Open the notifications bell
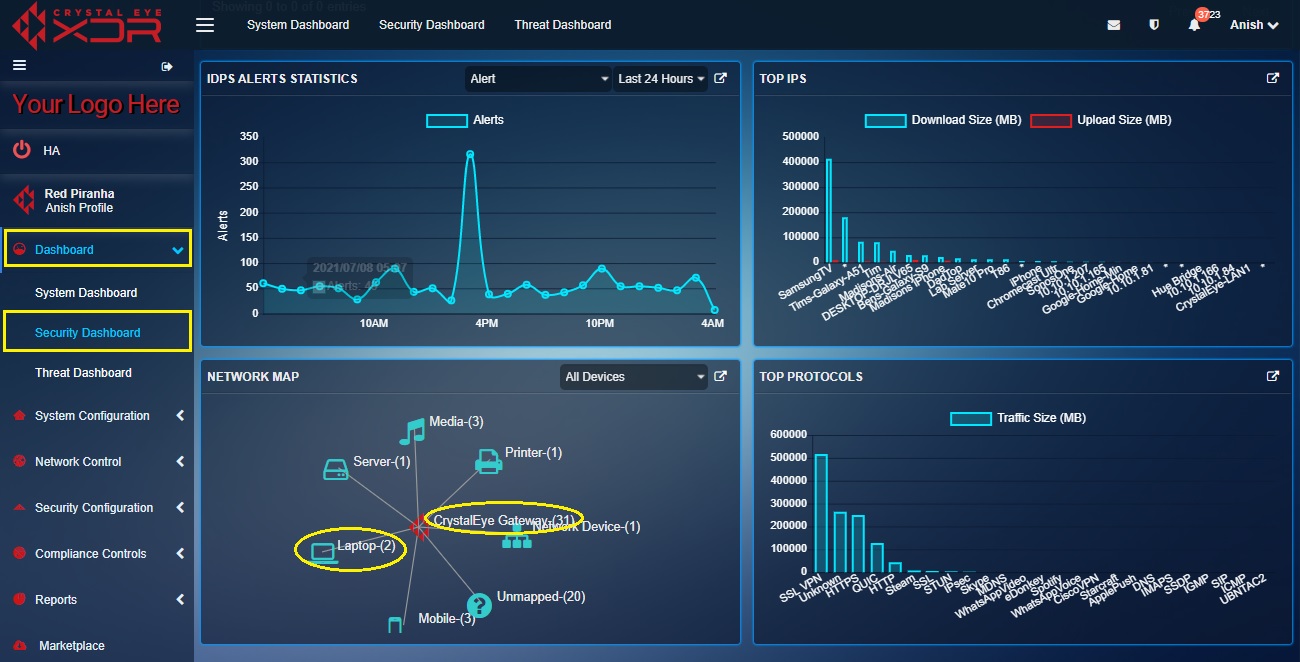This screenshot has width=1300, height=662. (x=1194, y=26)
